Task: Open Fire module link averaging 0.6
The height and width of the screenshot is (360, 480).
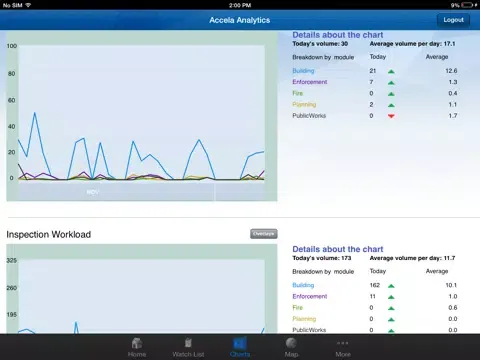Action: click(x=298, y=308)
